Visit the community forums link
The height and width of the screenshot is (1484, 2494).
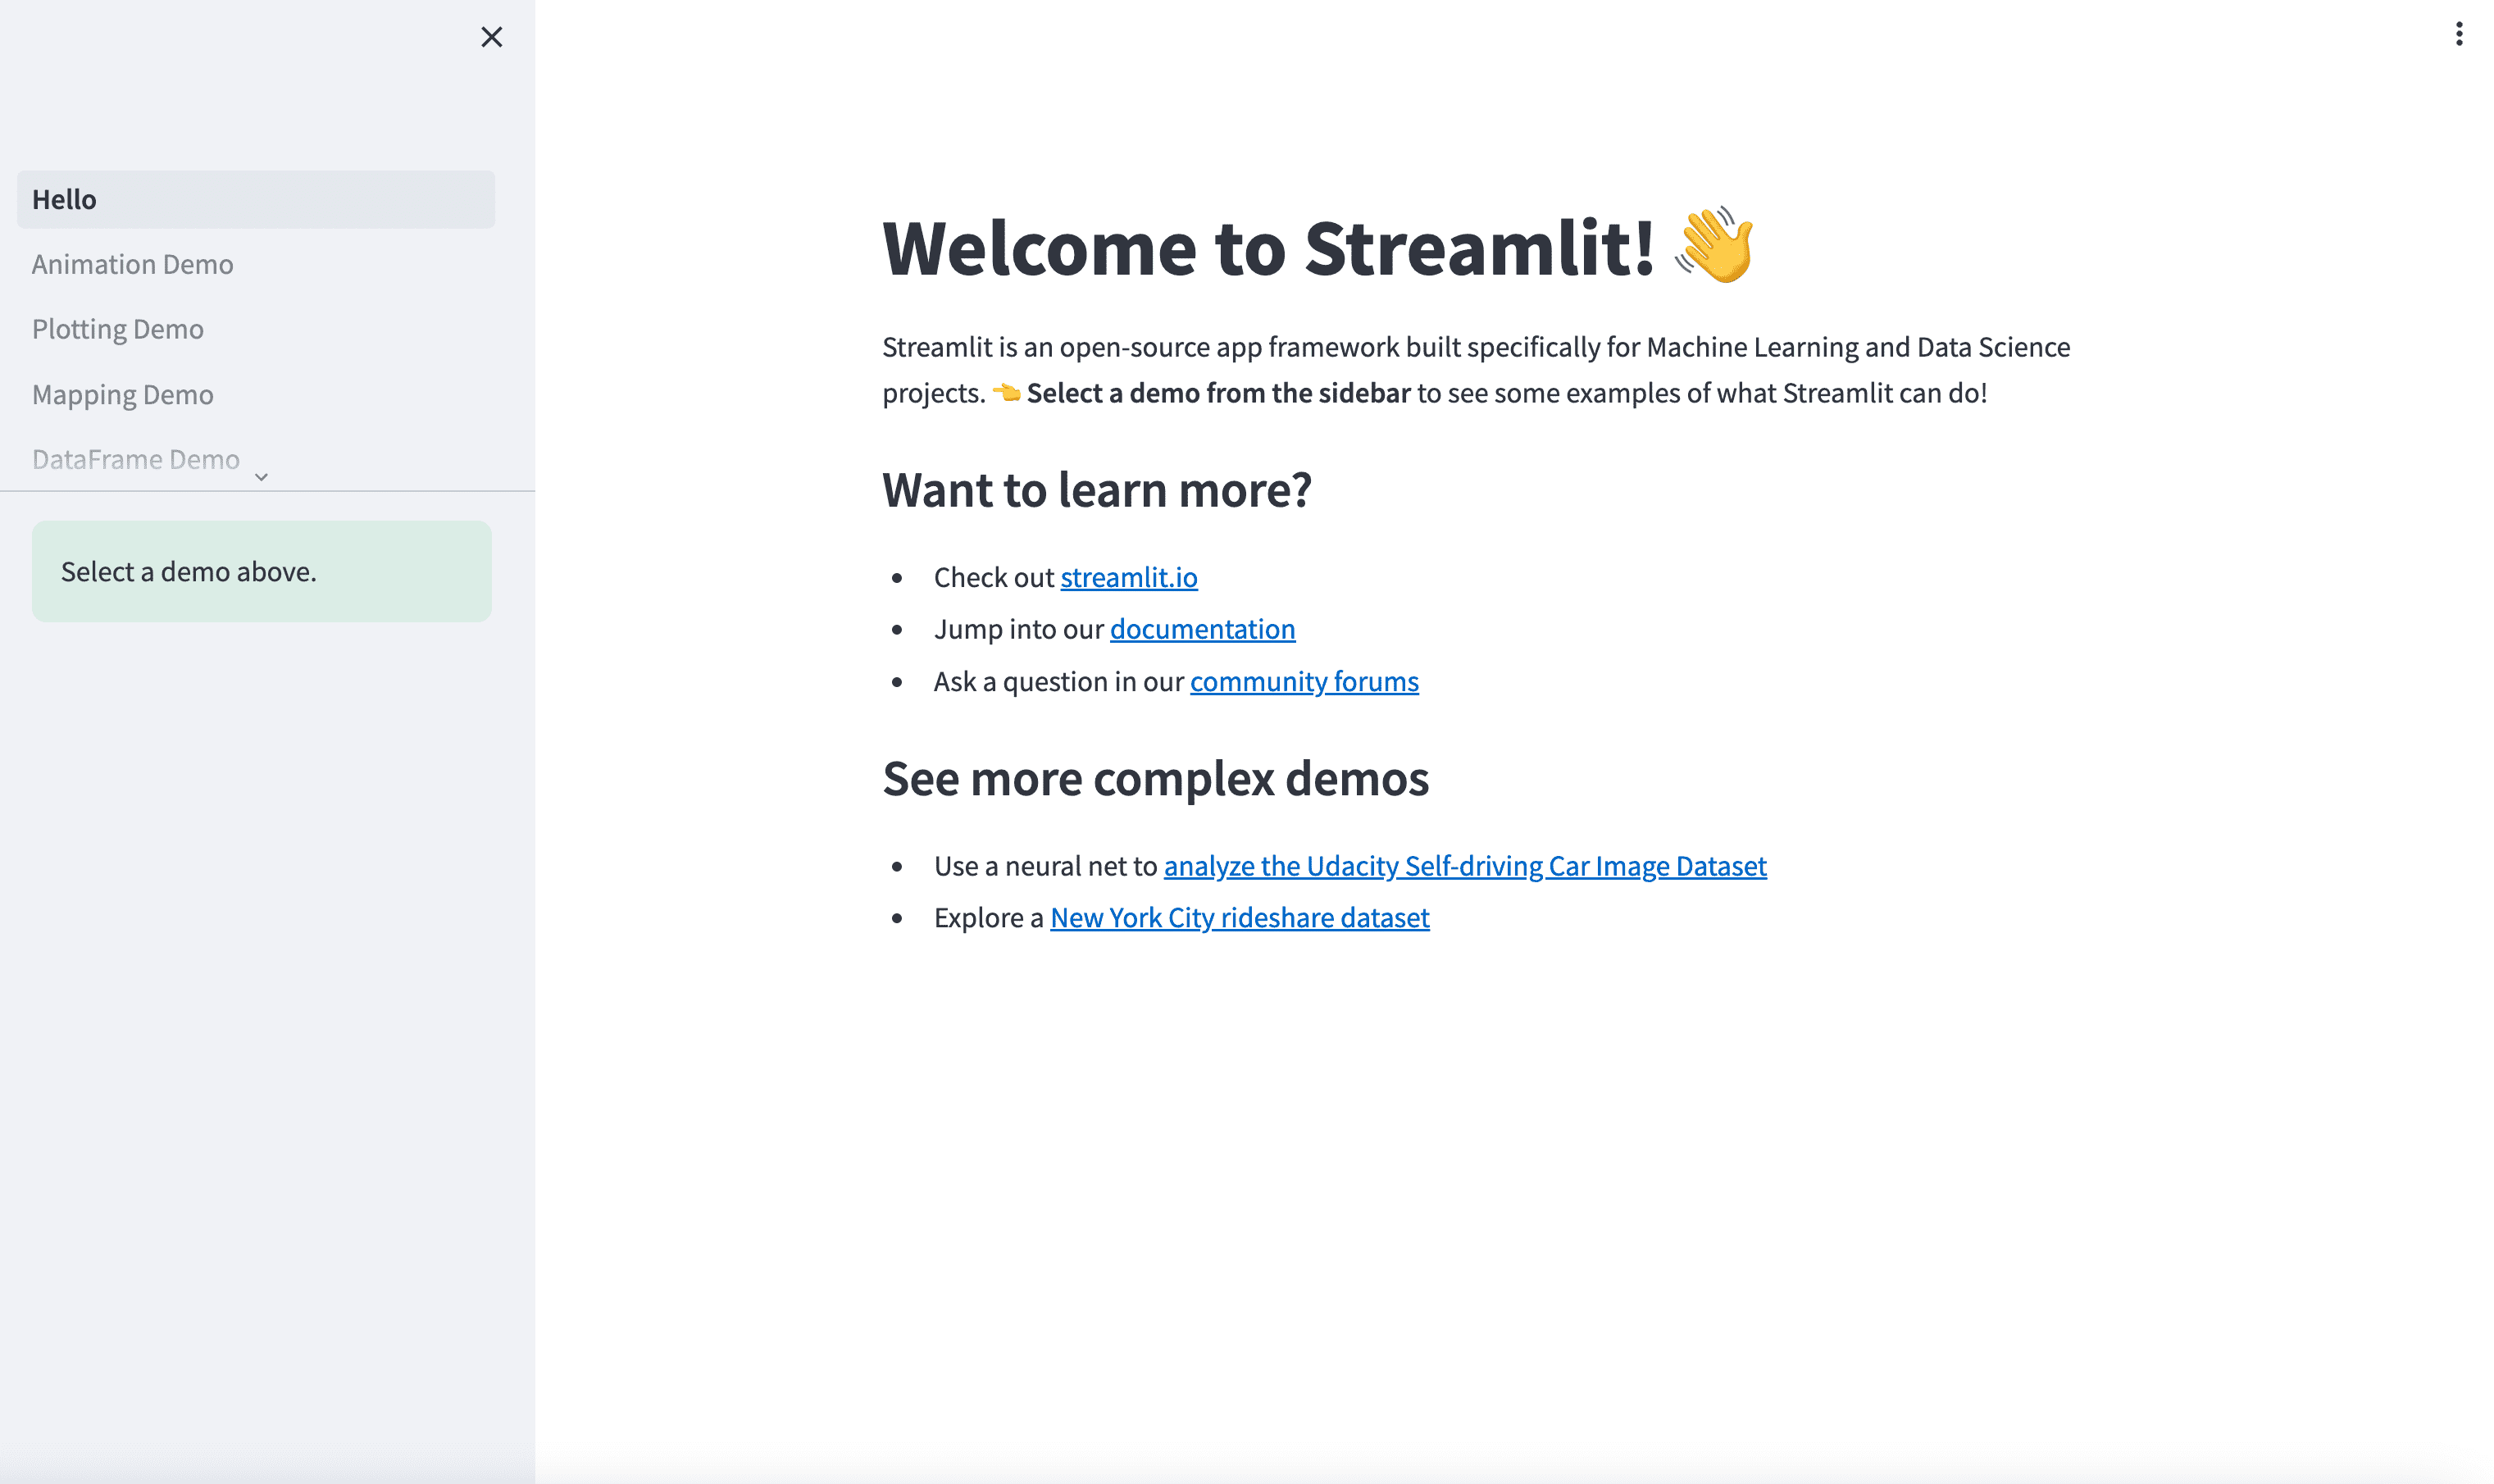(1303, 681)
